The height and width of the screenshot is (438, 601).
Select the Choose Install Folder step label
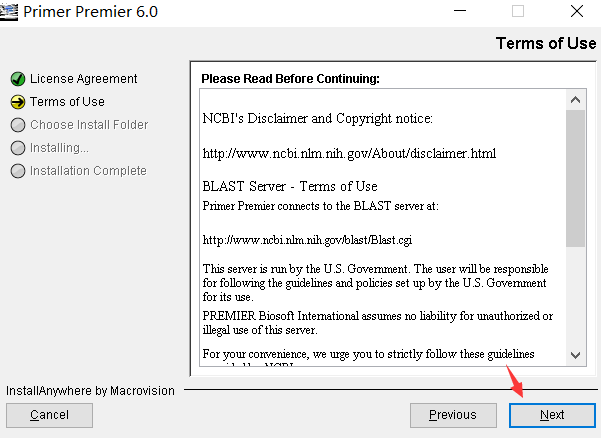(x=89, y=125)
